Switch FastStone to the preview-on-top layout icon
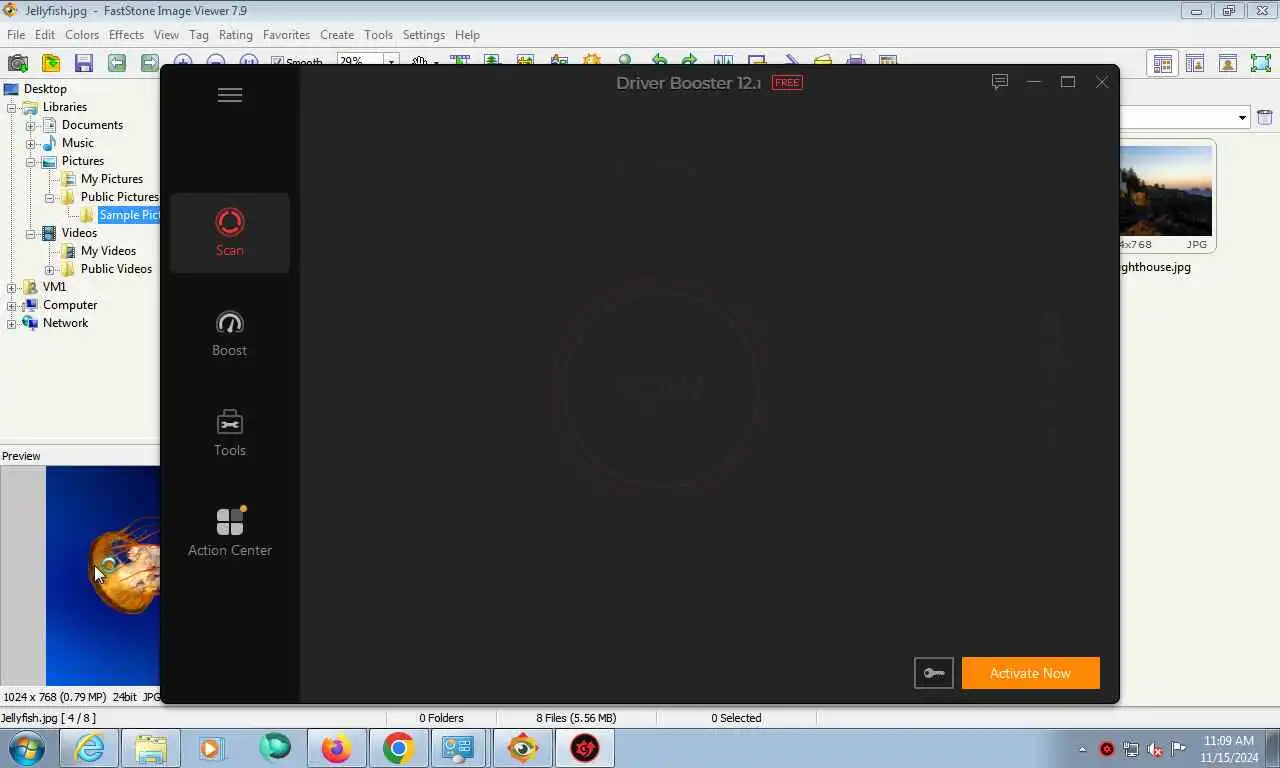The width and height of the screenshot is (1280, 768). (1228, 63)
